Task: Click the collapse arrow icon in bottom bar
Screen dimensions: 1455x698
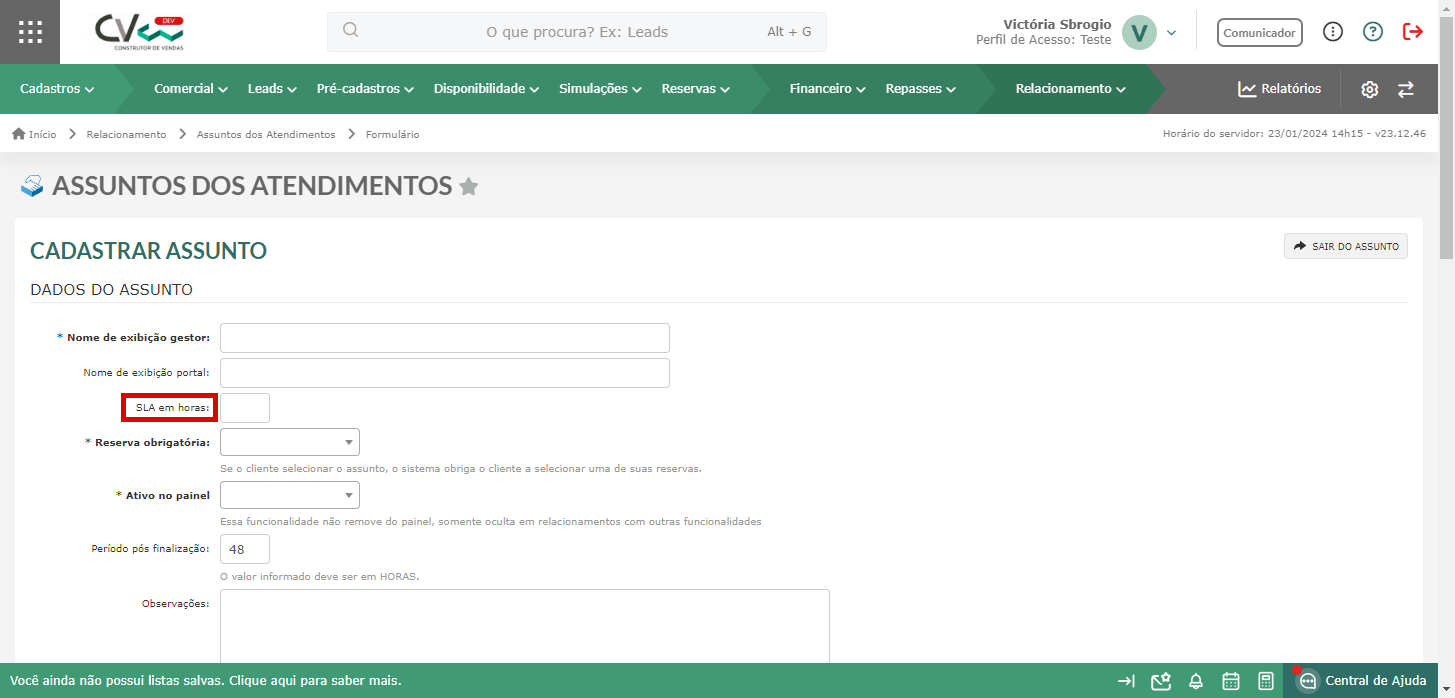Action: coord(1126,681)
